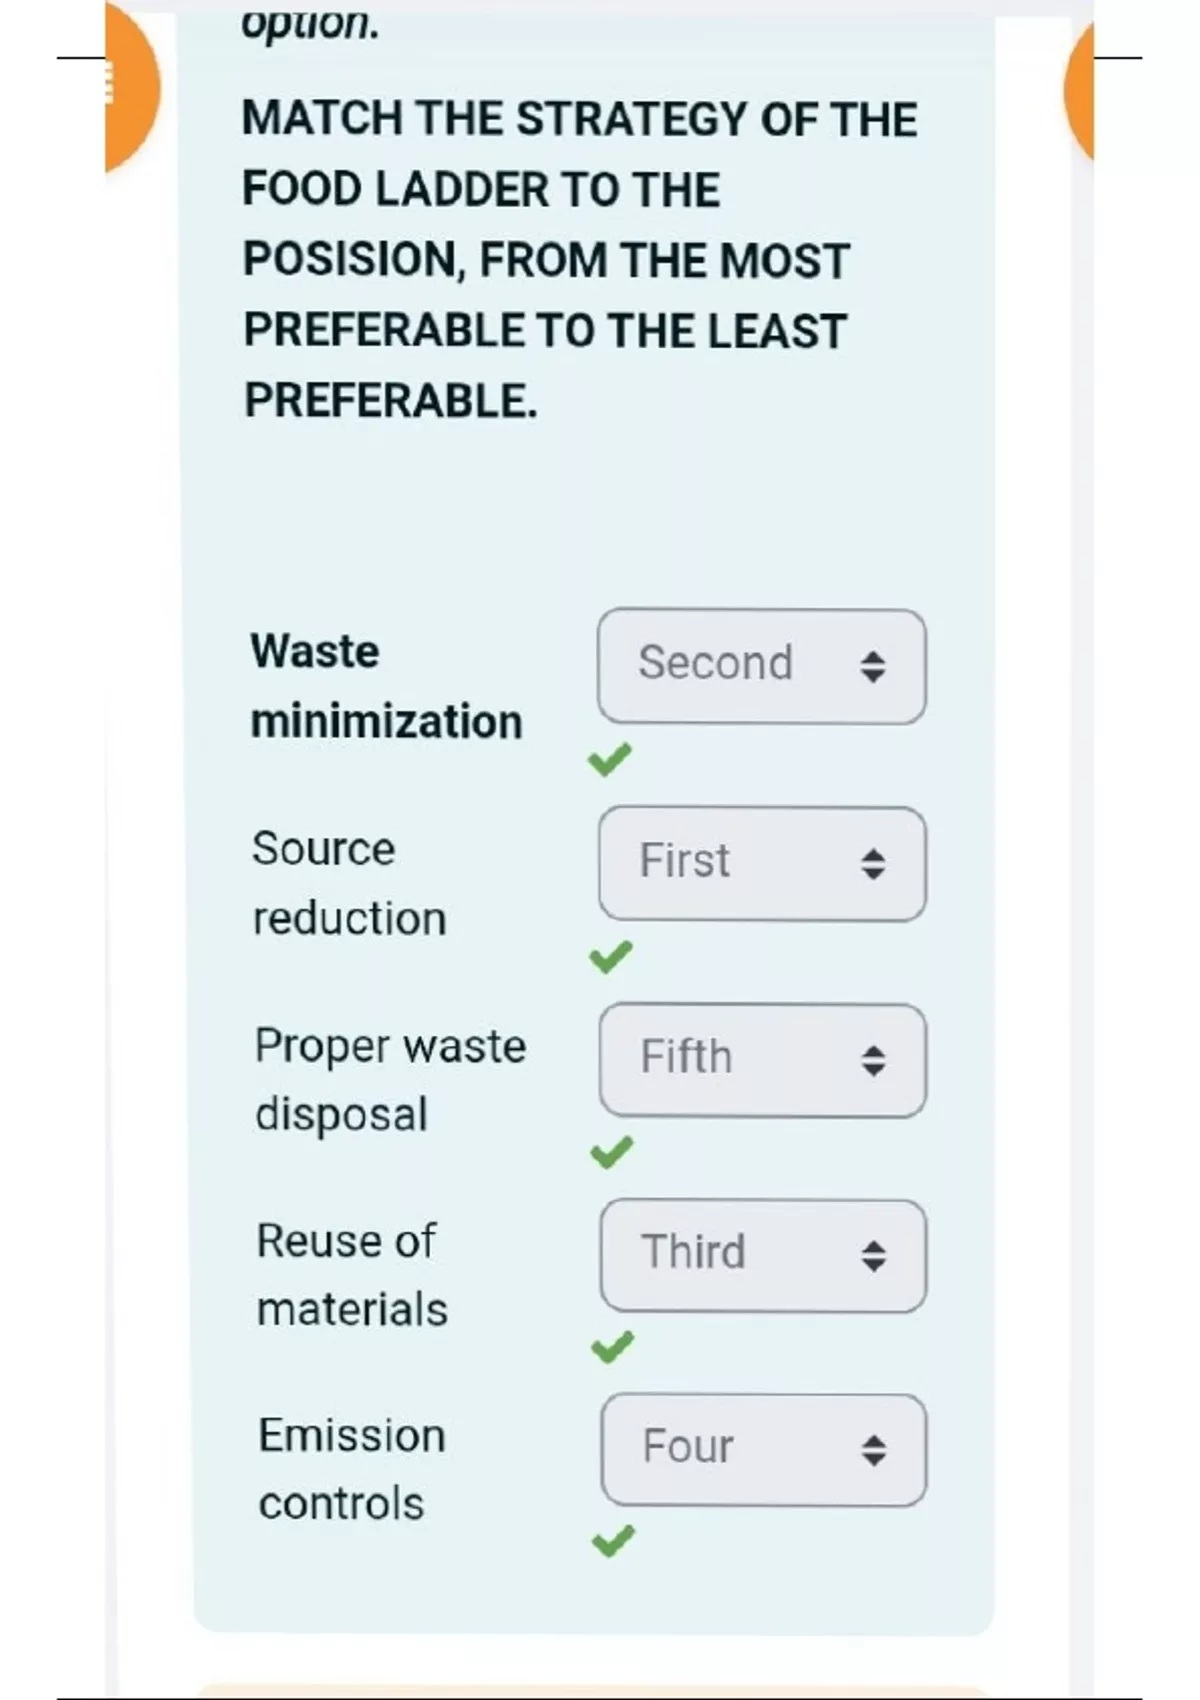The width and height of the screenshot is (1200, 1700).
Task: Click the Reuse of materials label
Action: [x=351, y=1275]
